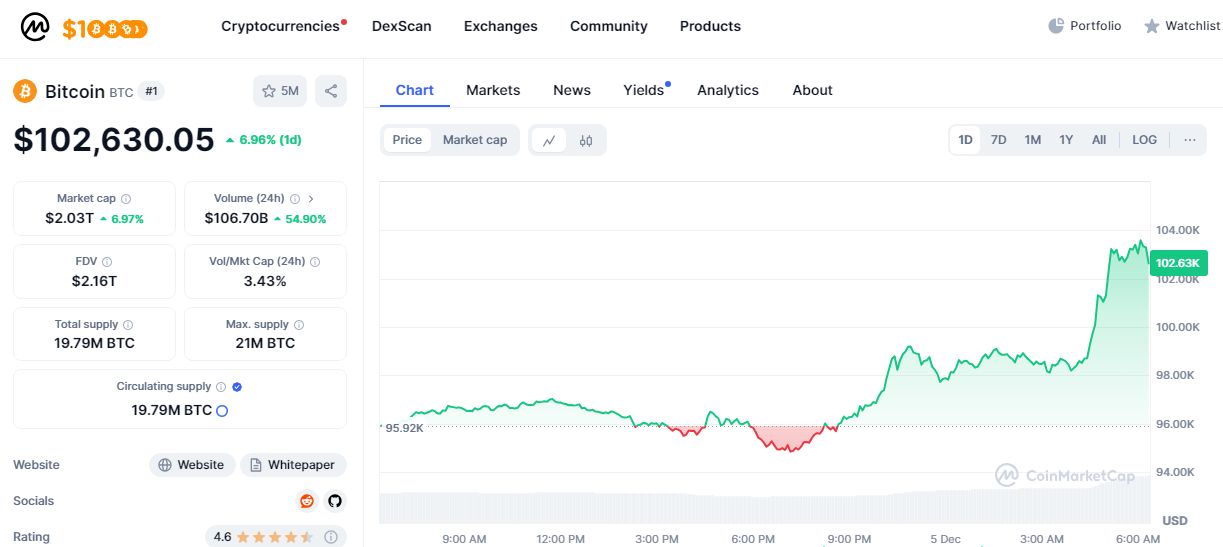This screenshot has height=547, width=1223.
Task: Toggle LOG scale on chart
Action: point(1144,140)
